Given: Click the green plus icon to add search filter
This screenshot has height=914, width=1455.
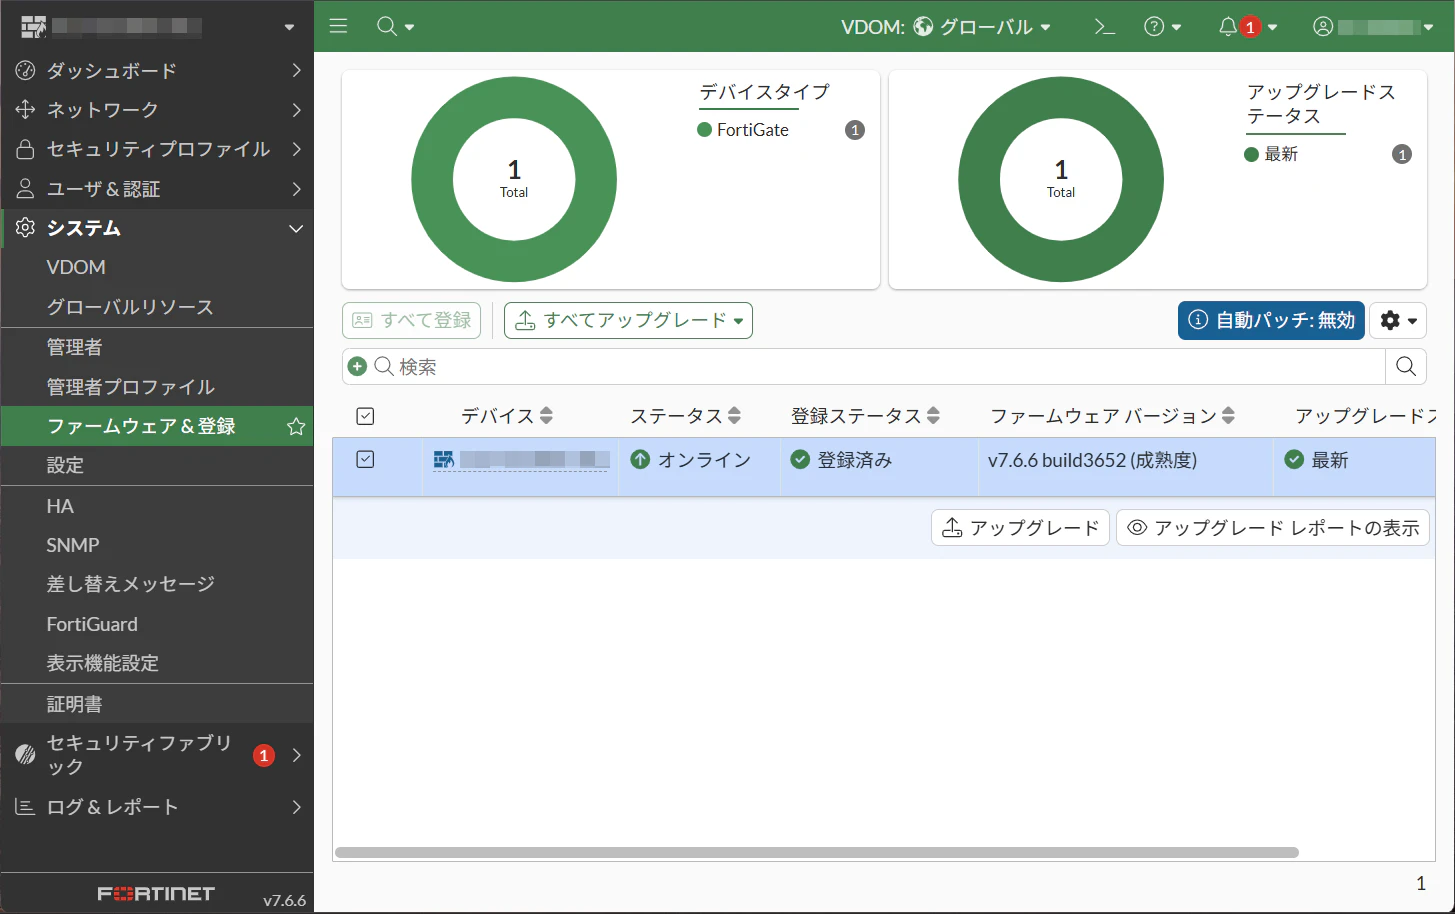Looking at the screenshot, I should (357, 366).
